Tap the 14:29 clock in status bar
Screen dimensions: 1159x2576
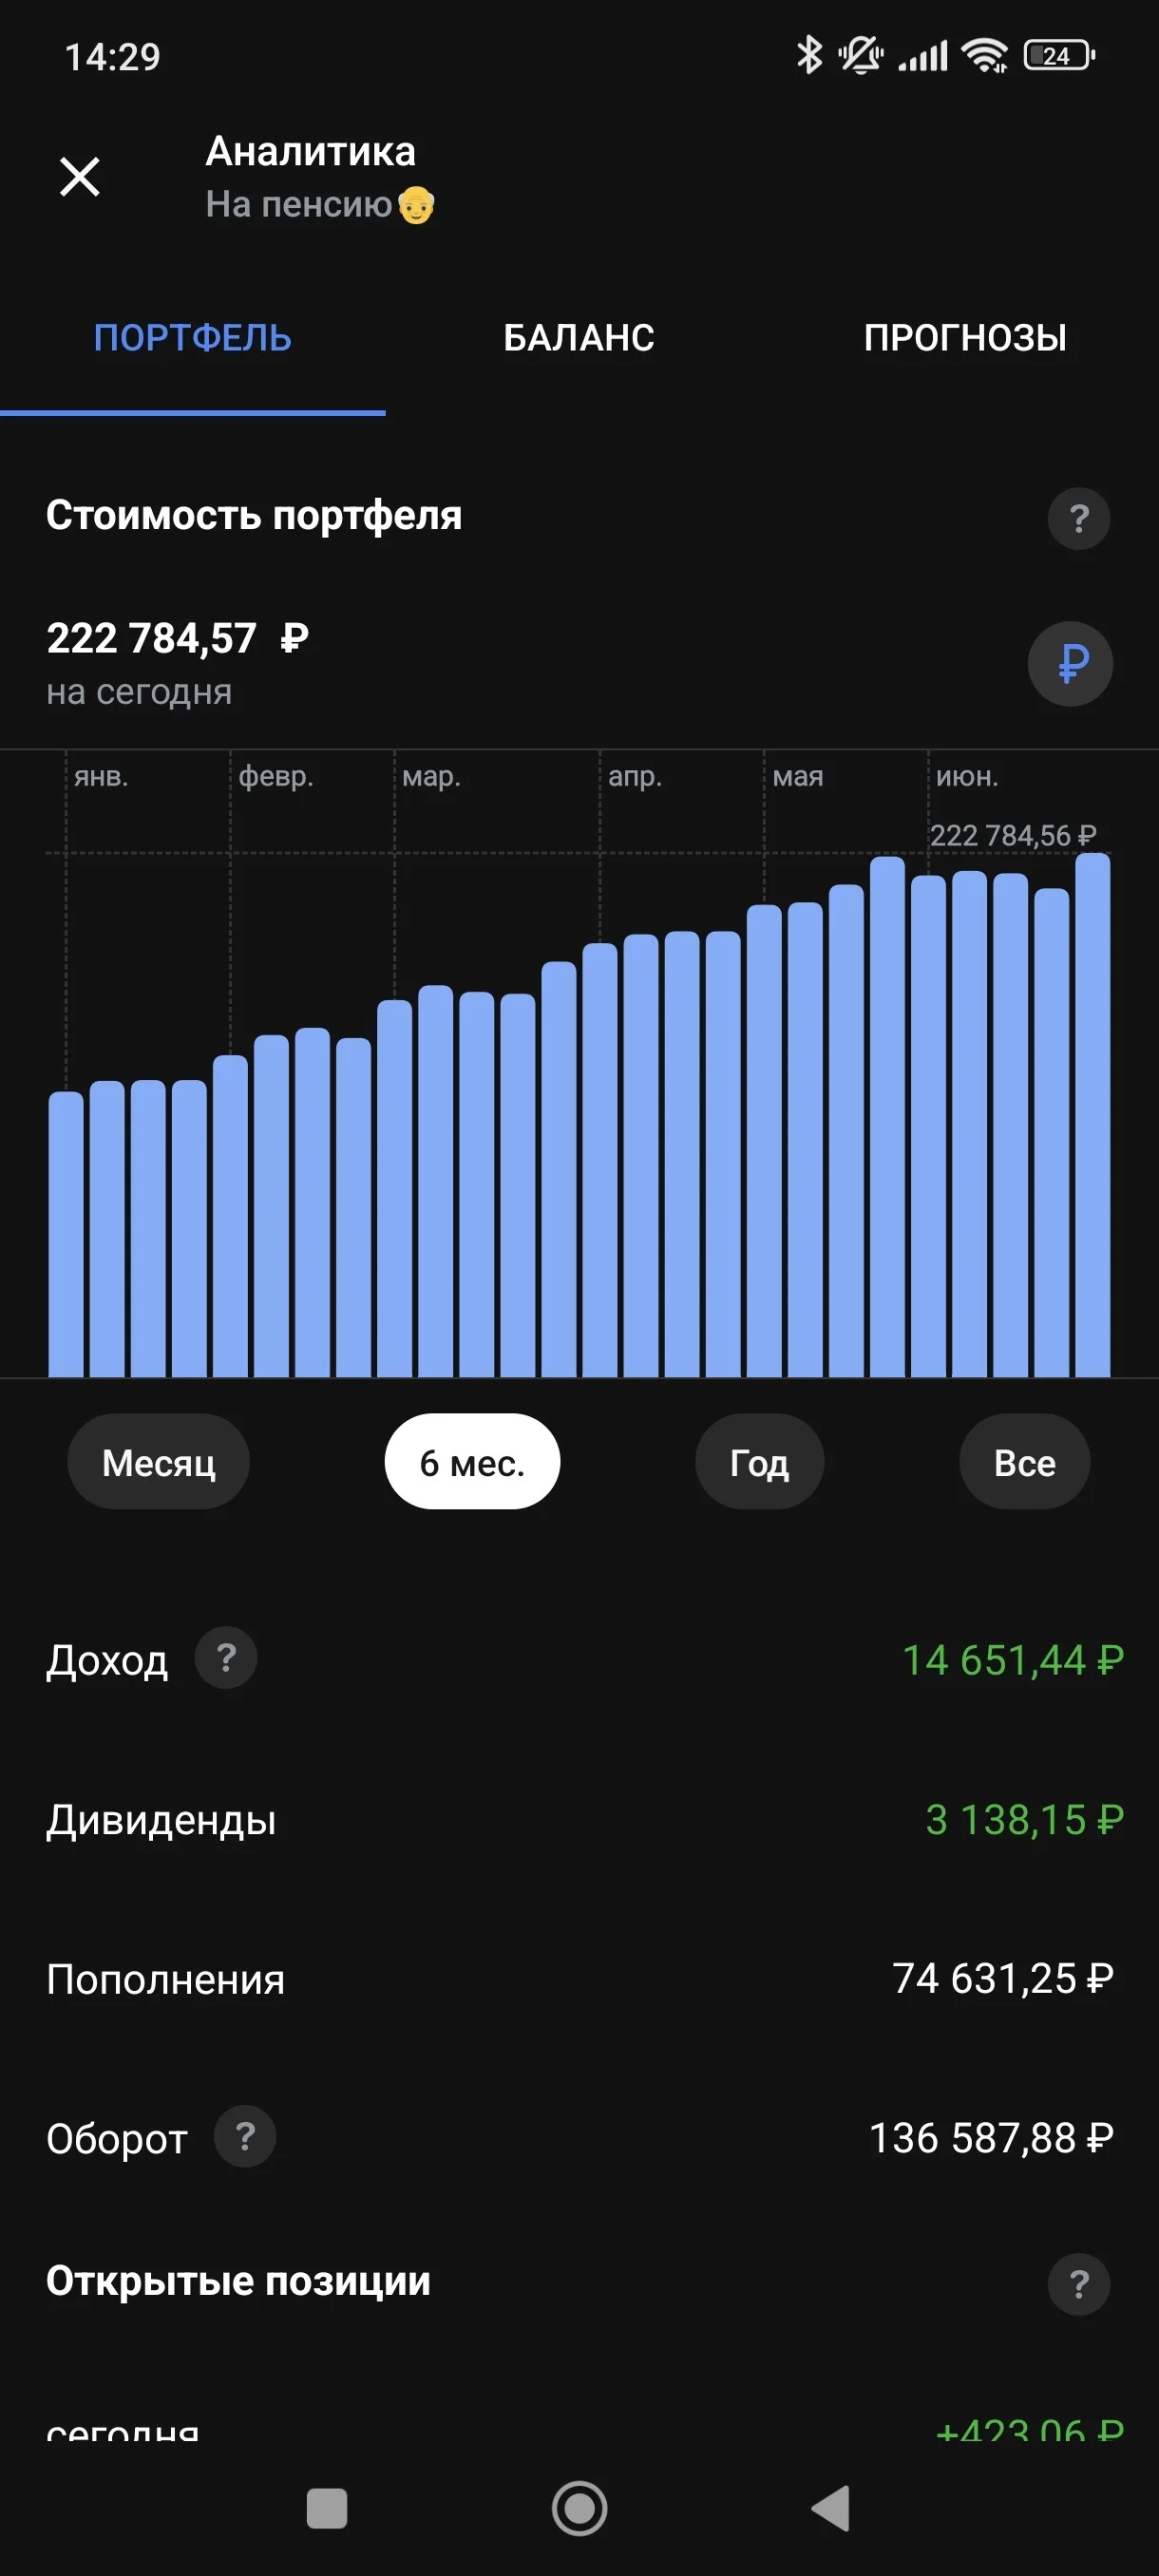pyautogui.click(x=112, y=57)
